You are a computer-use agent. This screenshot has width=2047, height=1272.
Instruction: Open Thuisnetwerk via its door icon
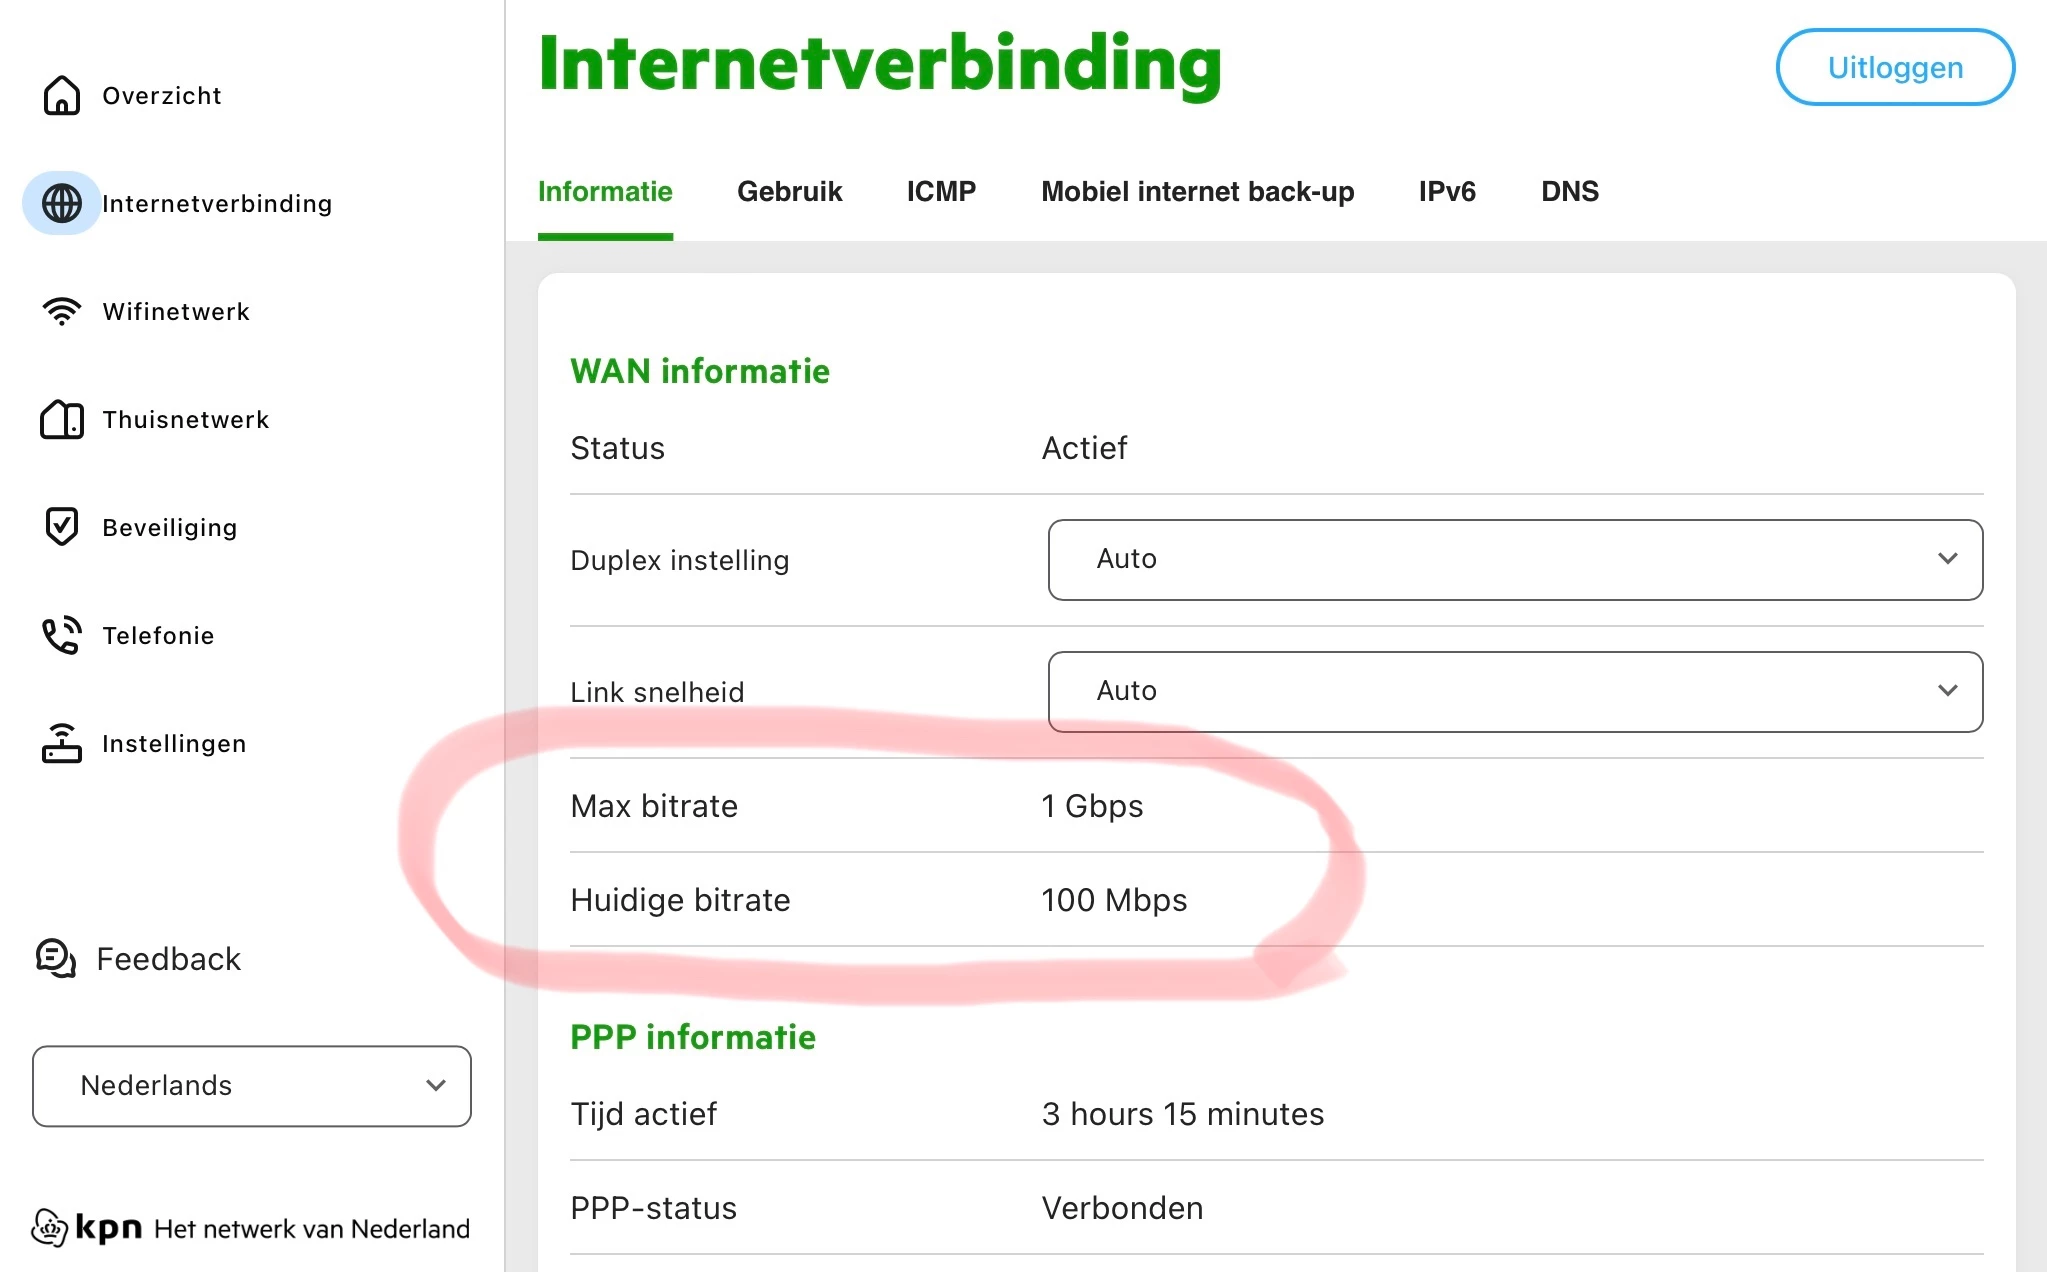(61, 419)
